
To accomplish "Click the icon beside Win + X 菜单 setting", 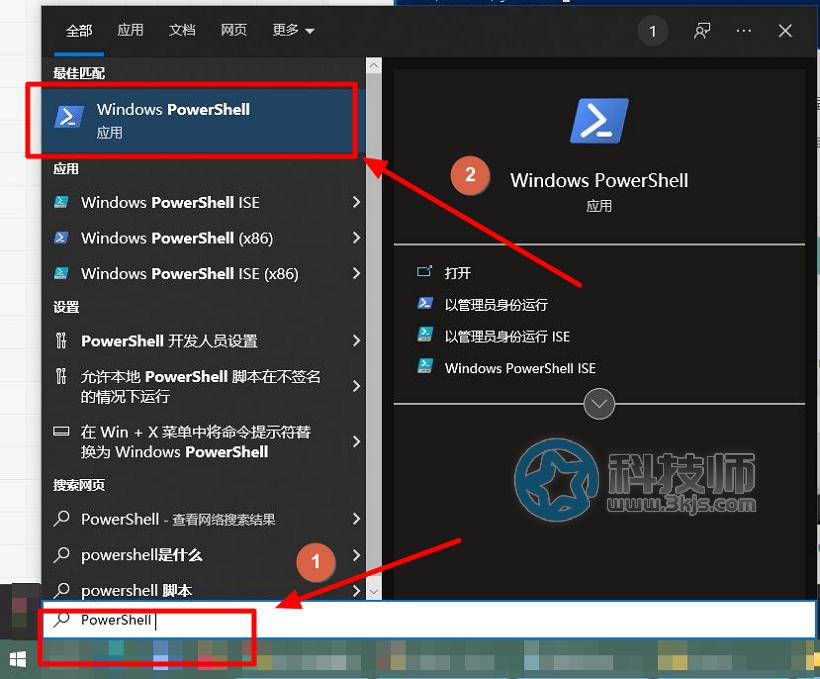I will coord(61,432).
